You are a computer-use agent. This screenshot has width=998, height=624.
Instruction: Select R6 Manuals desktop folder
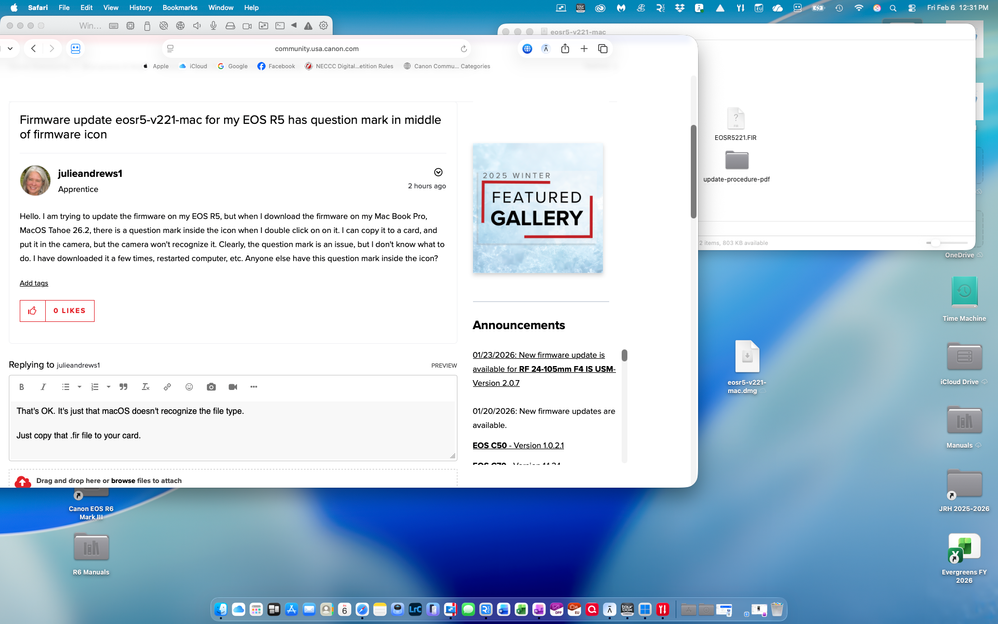(x=91, y=553)
